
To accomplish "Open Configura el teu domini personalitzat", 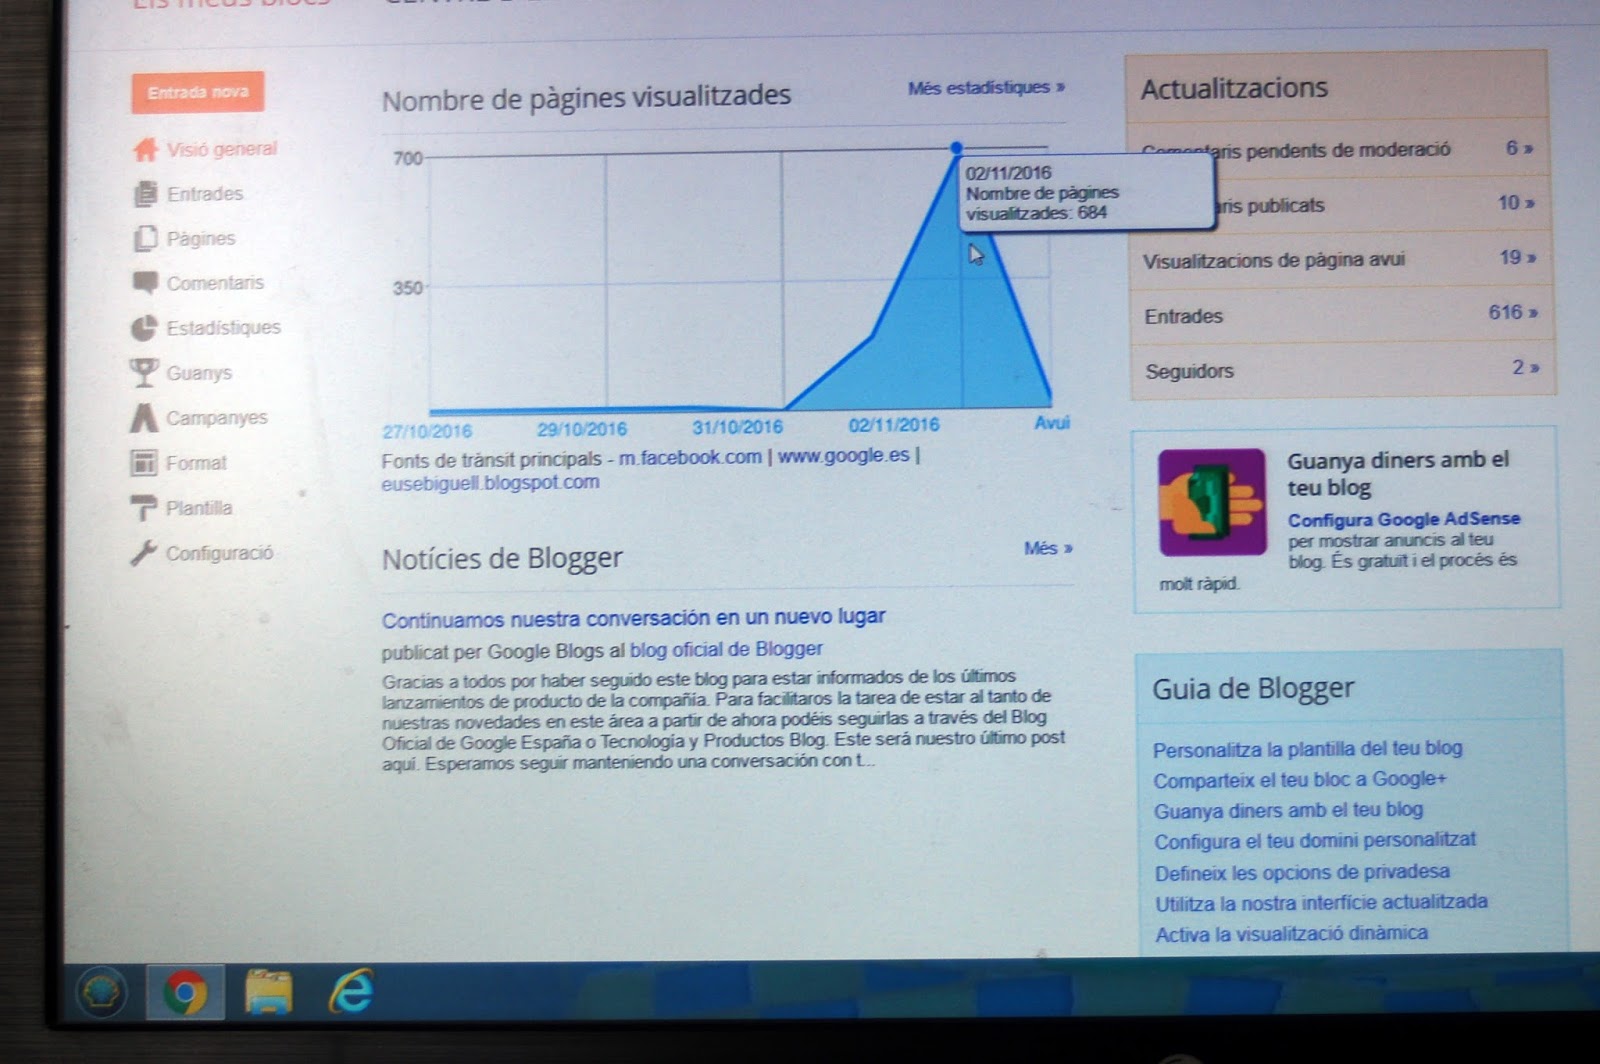I will pyautogui.click(x=1315, y=841).
